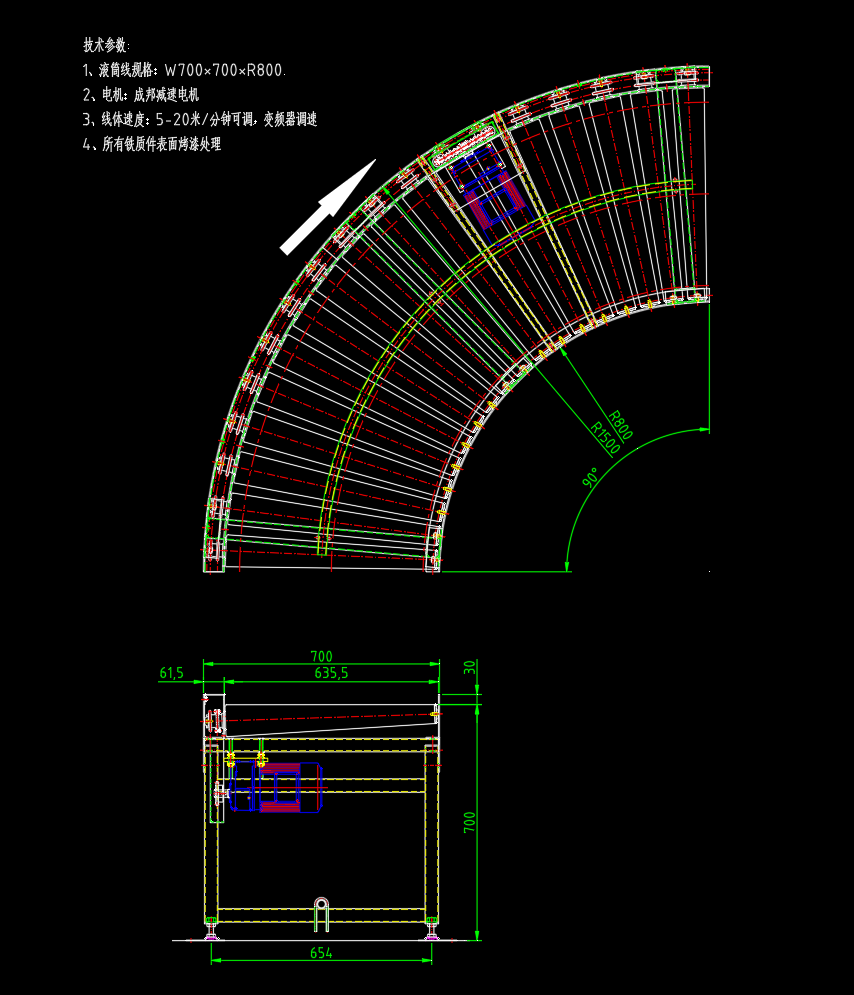Click the 90° angle dimension text
This screenshot has height=995, width=854.
click(590, 478)
